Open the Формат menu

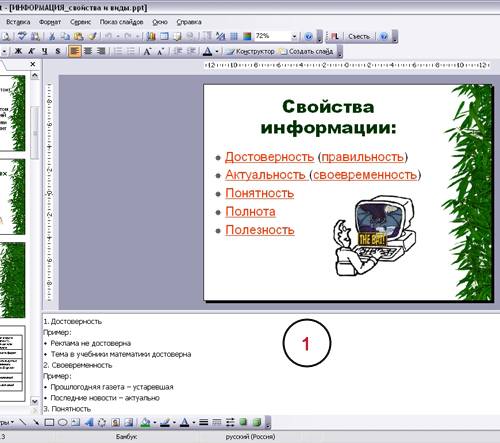pos(50,22)
